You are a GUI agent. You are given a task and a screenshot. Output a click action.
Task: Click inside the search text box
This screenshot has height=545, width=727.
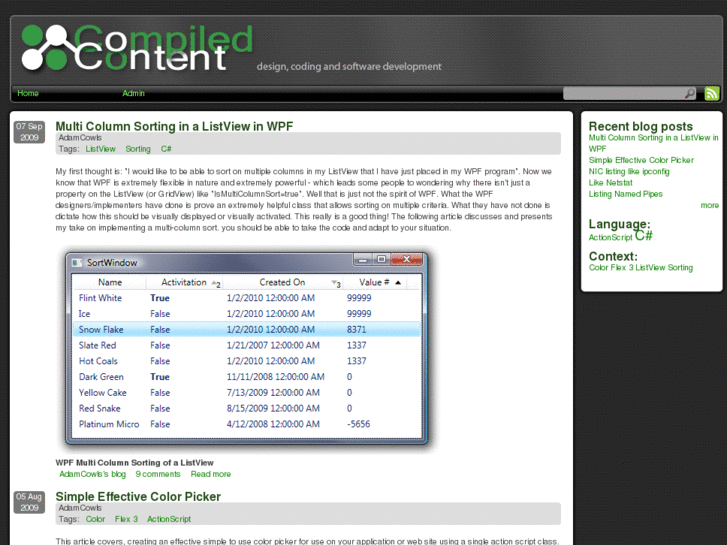click(x=622, y=93)
